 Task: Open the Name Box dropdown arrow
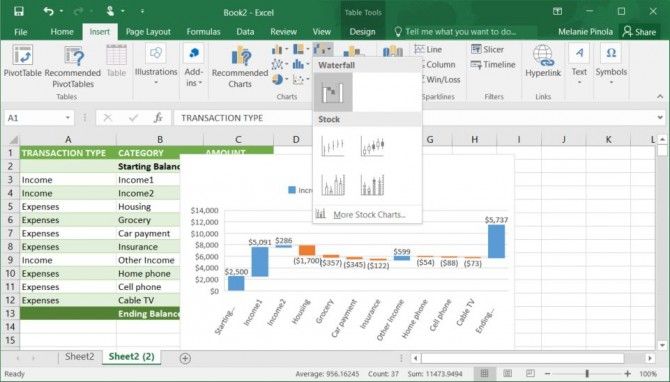click(68, 118)
